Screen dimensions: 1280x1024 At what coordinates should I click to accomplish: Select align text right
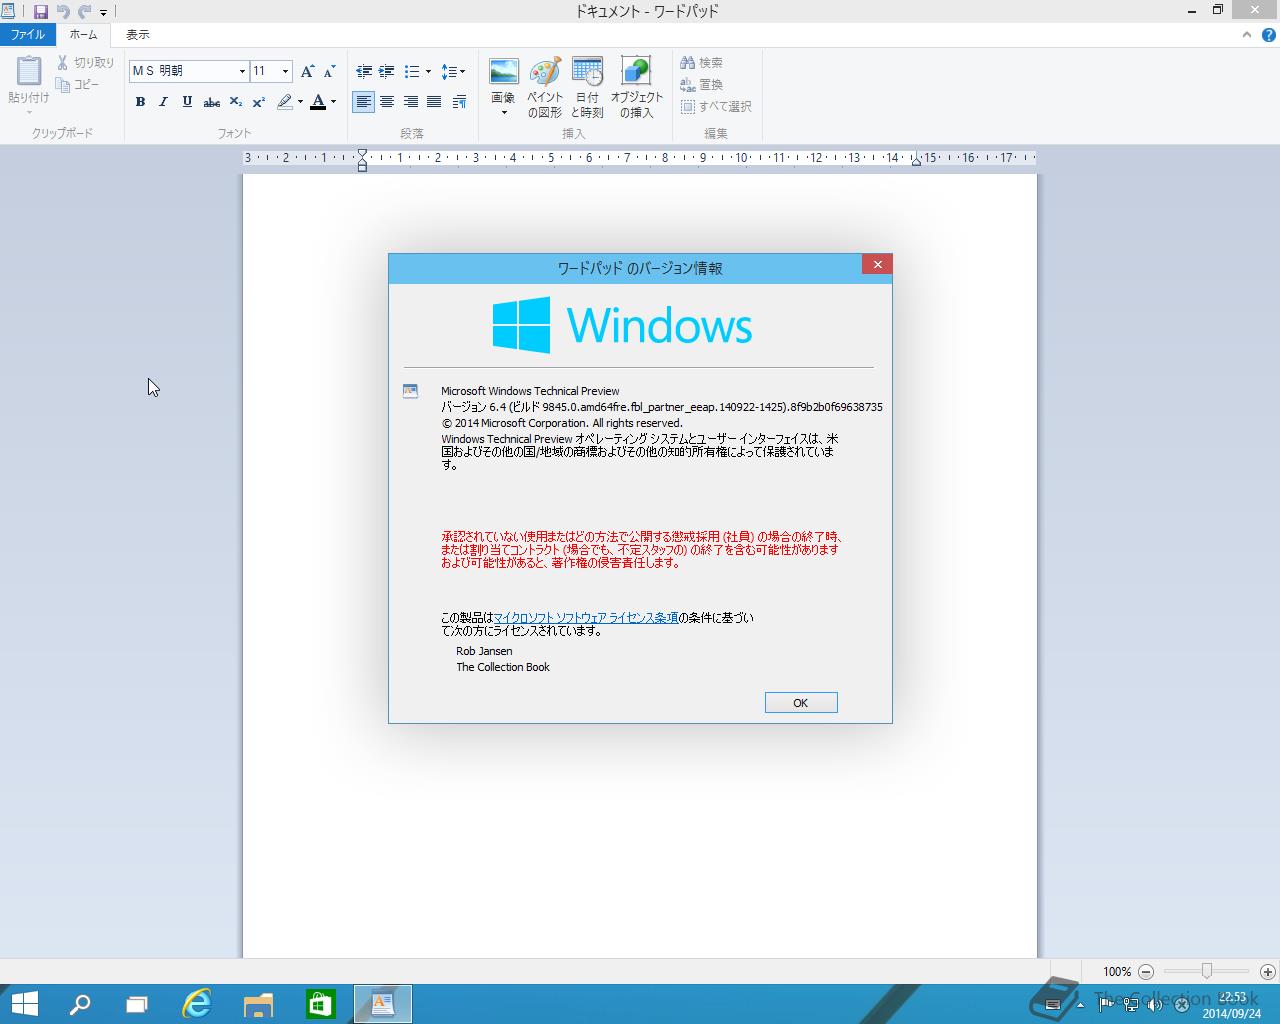(410, 101)
